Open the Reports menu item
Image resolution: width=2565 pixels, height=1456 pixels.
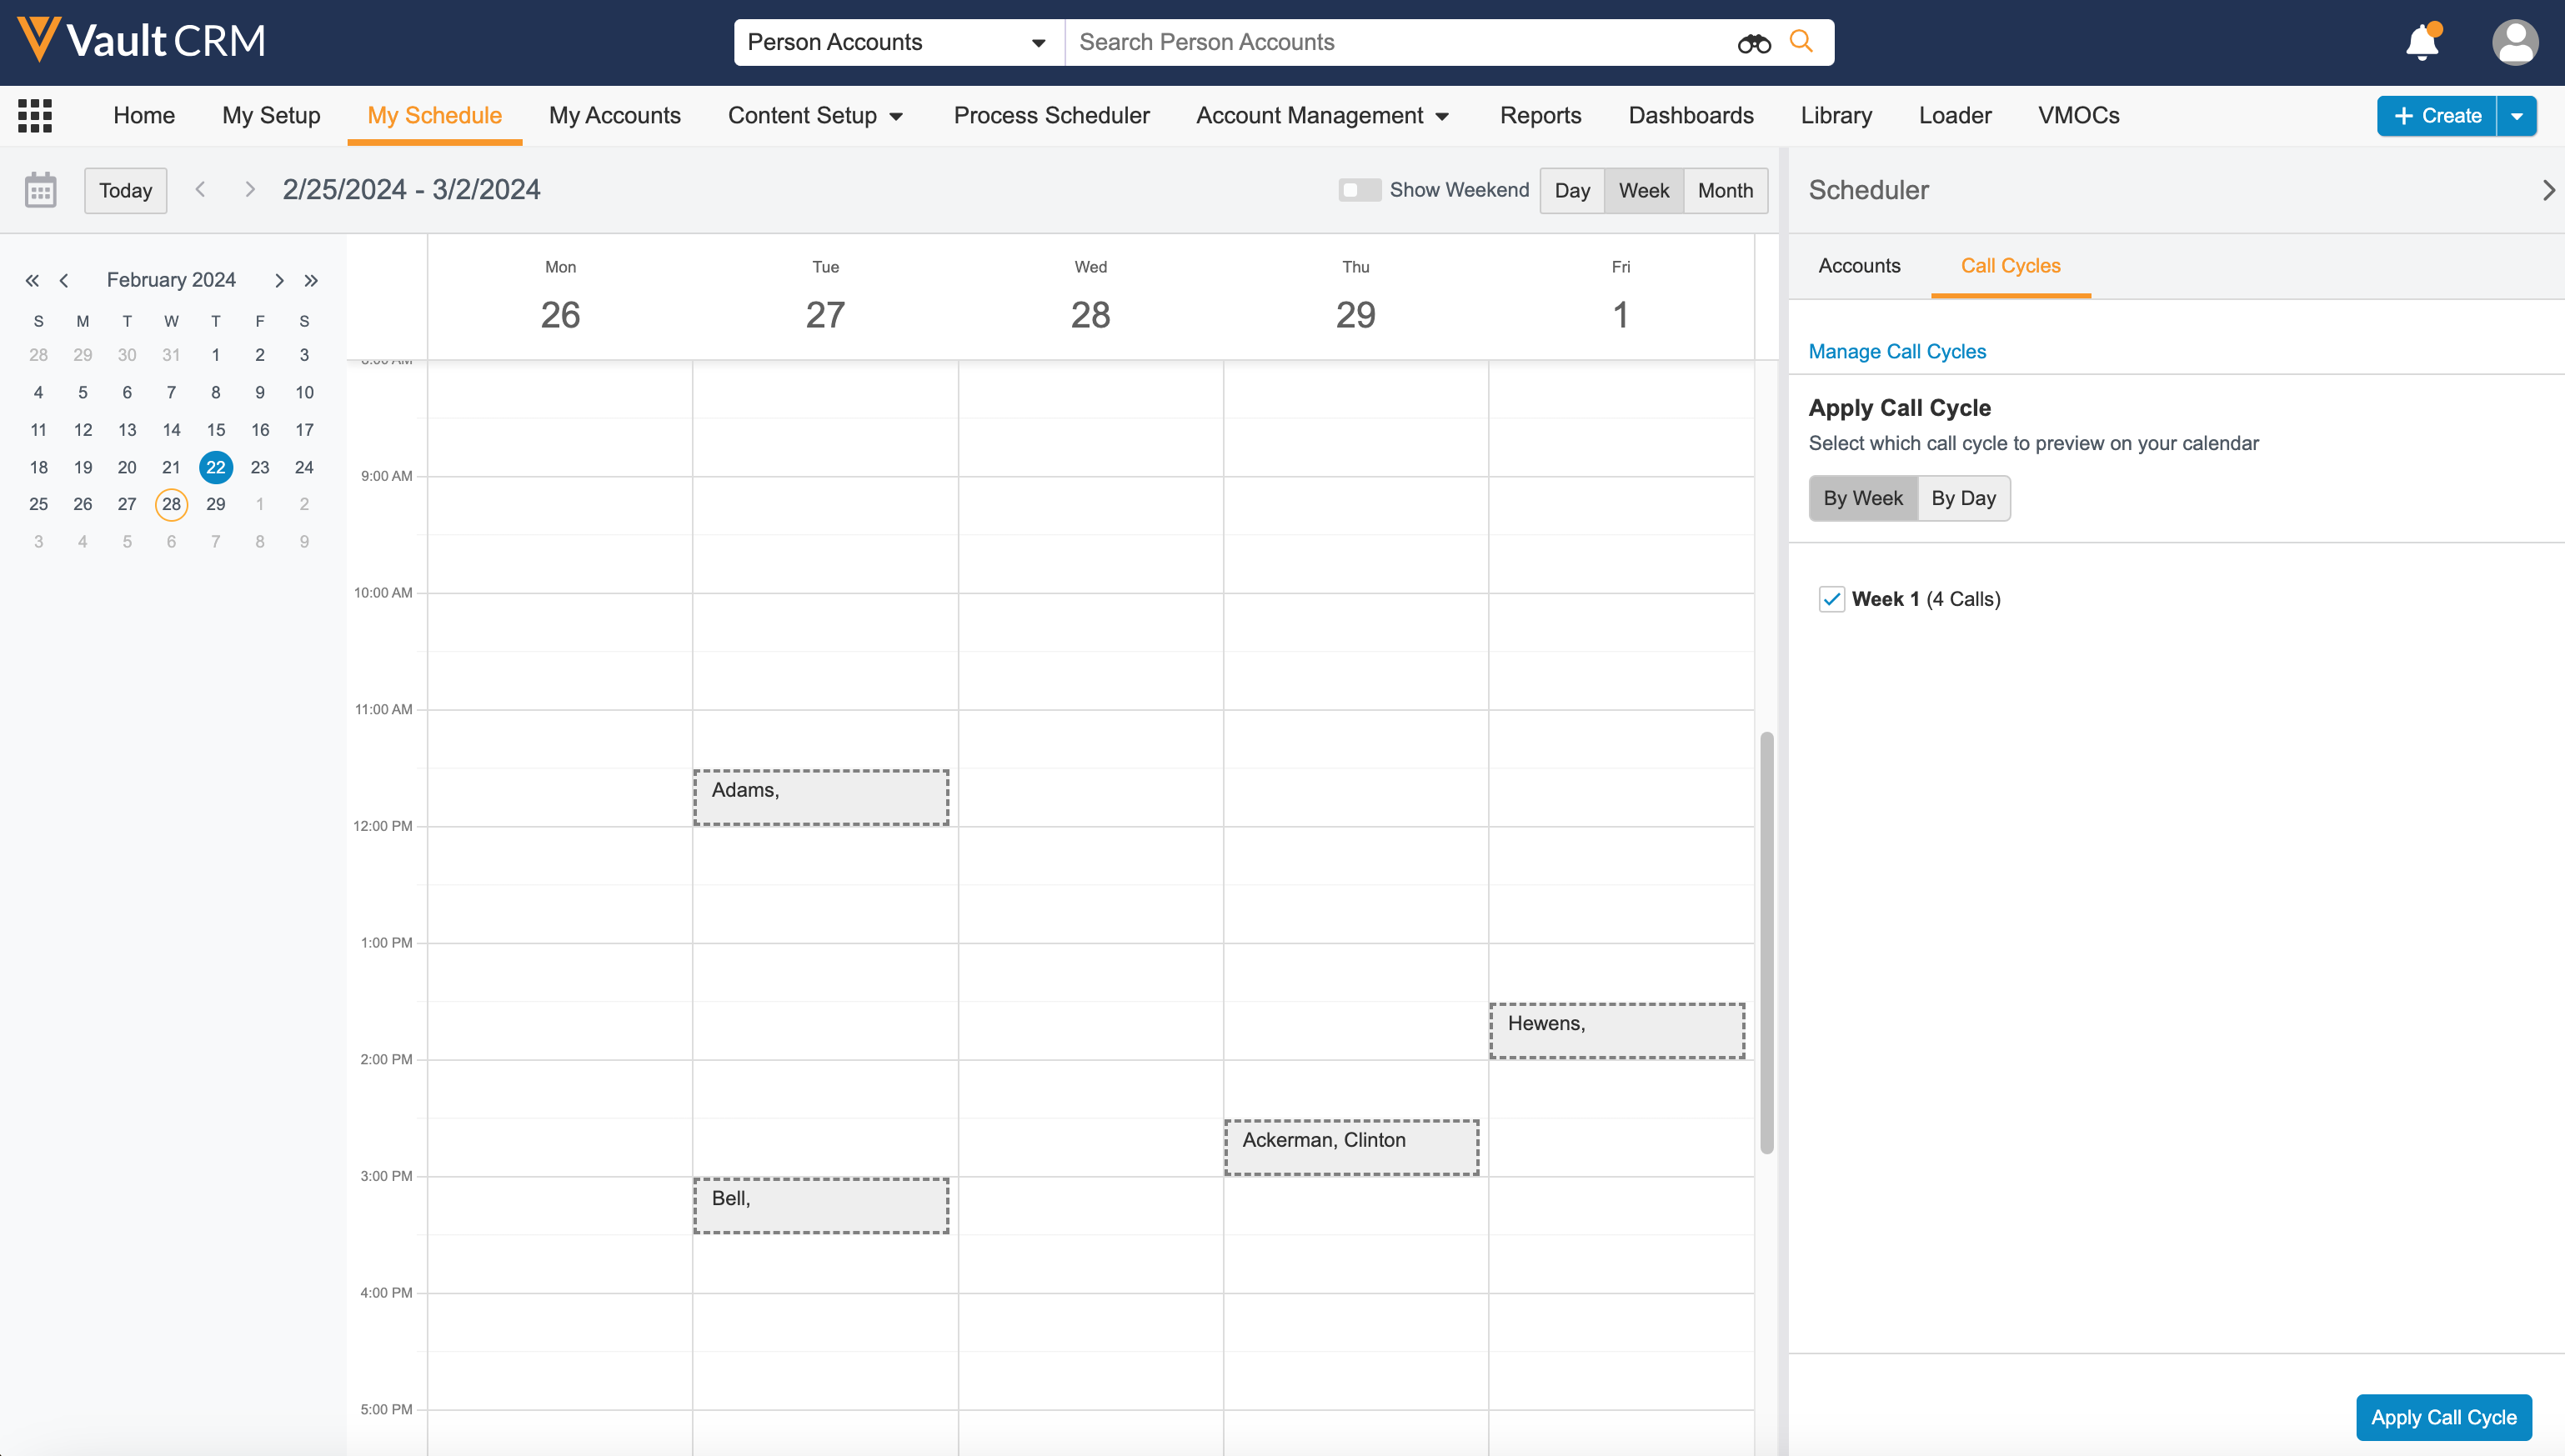pos(1540,116)
